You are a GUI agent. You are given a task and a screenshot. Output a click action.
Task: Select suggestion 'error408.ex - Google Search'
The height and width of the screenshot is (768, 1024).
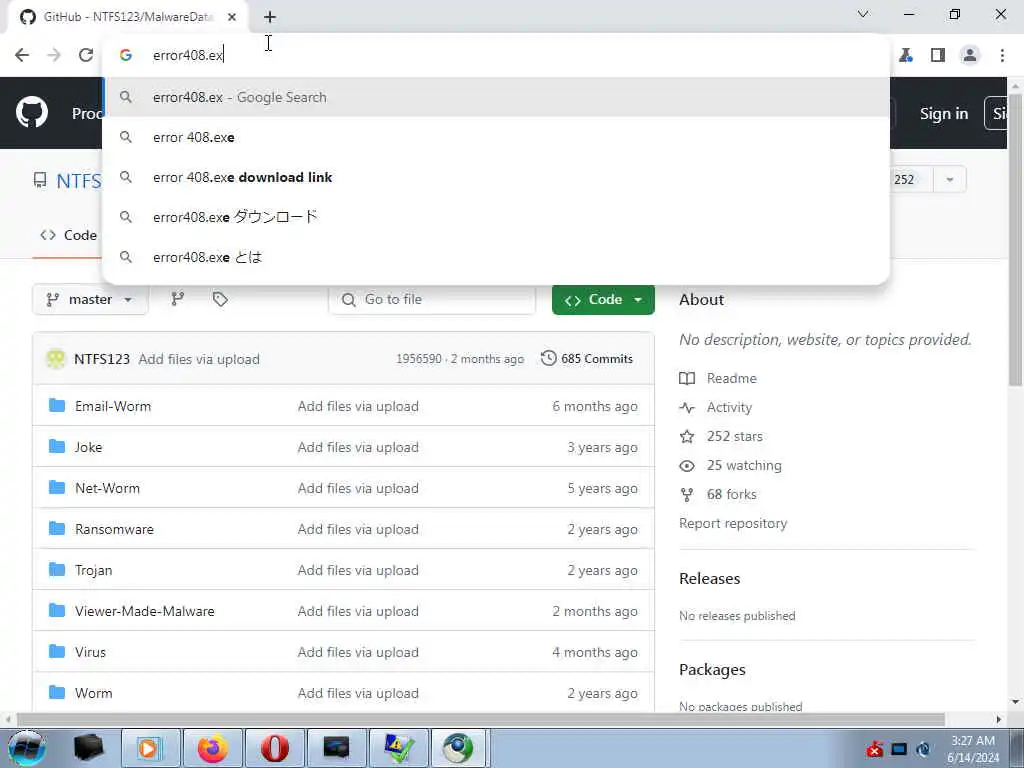pos(496,97)
